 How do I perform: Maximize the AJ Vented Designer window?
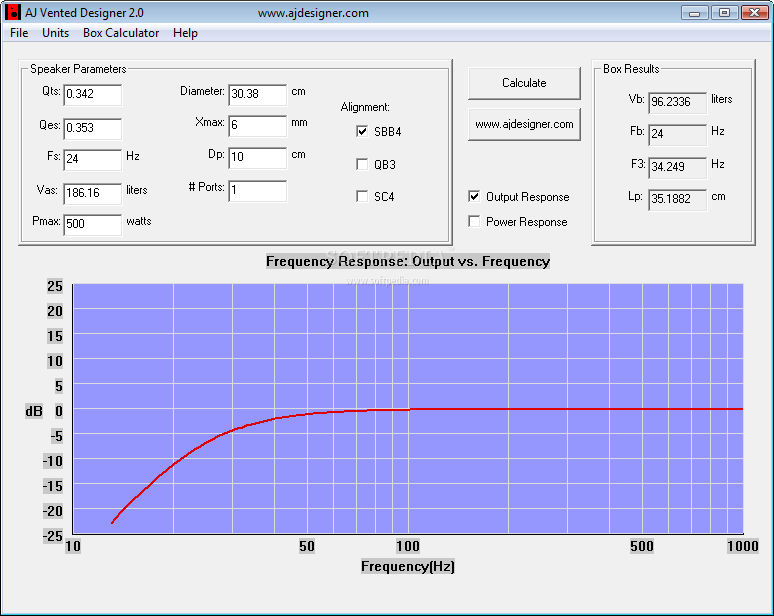[724, 12]
